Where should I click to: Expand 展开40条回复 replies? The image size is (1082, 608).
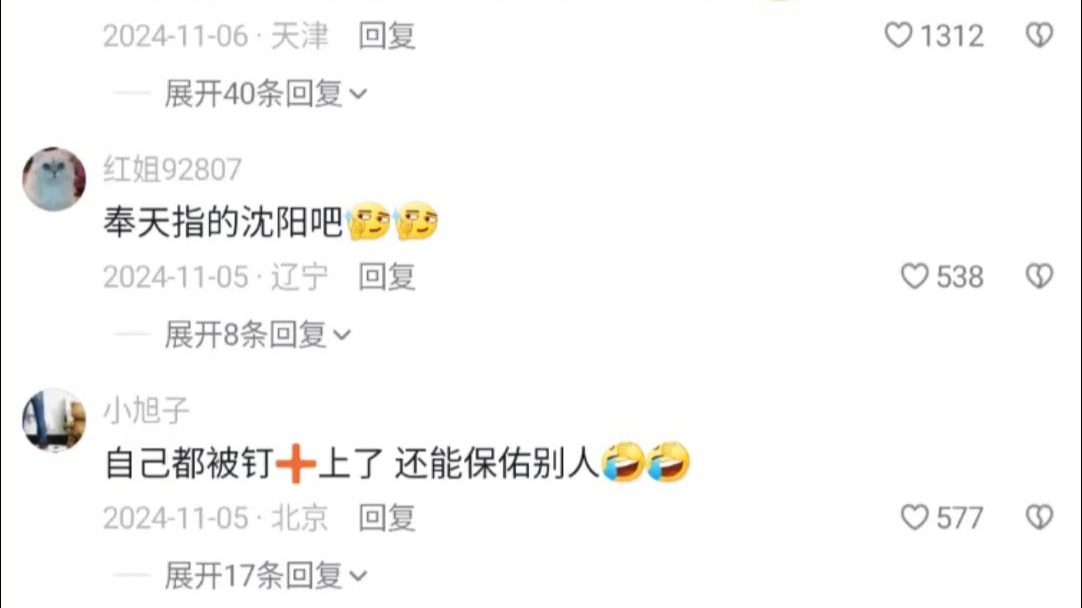point(265,93)
